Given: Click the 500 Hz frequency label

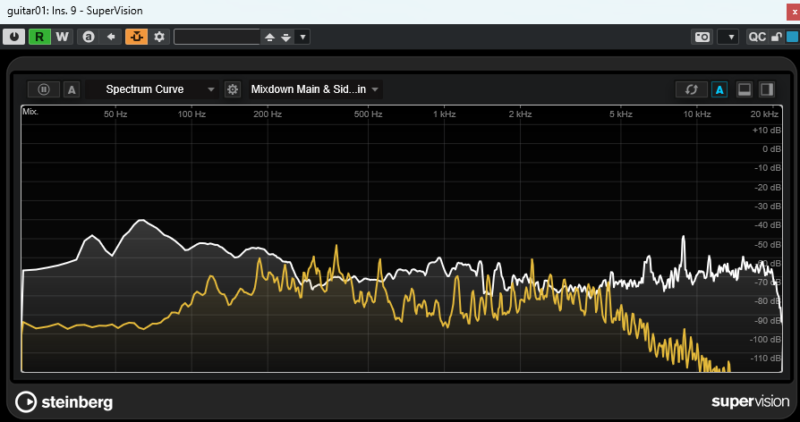Looking at the screenshot, I should click(x=368, y=114).
